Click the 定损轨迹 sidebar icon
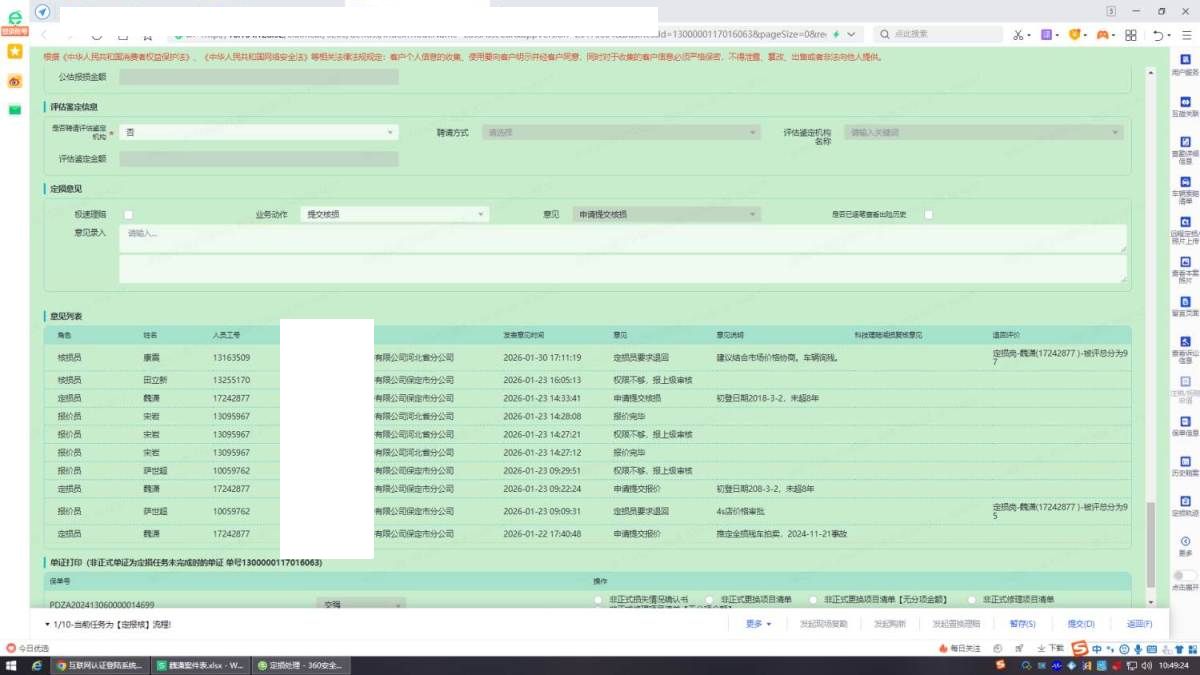This screenshot has height=675, width=1200. pyautogui.click(x=1185, y=501)
